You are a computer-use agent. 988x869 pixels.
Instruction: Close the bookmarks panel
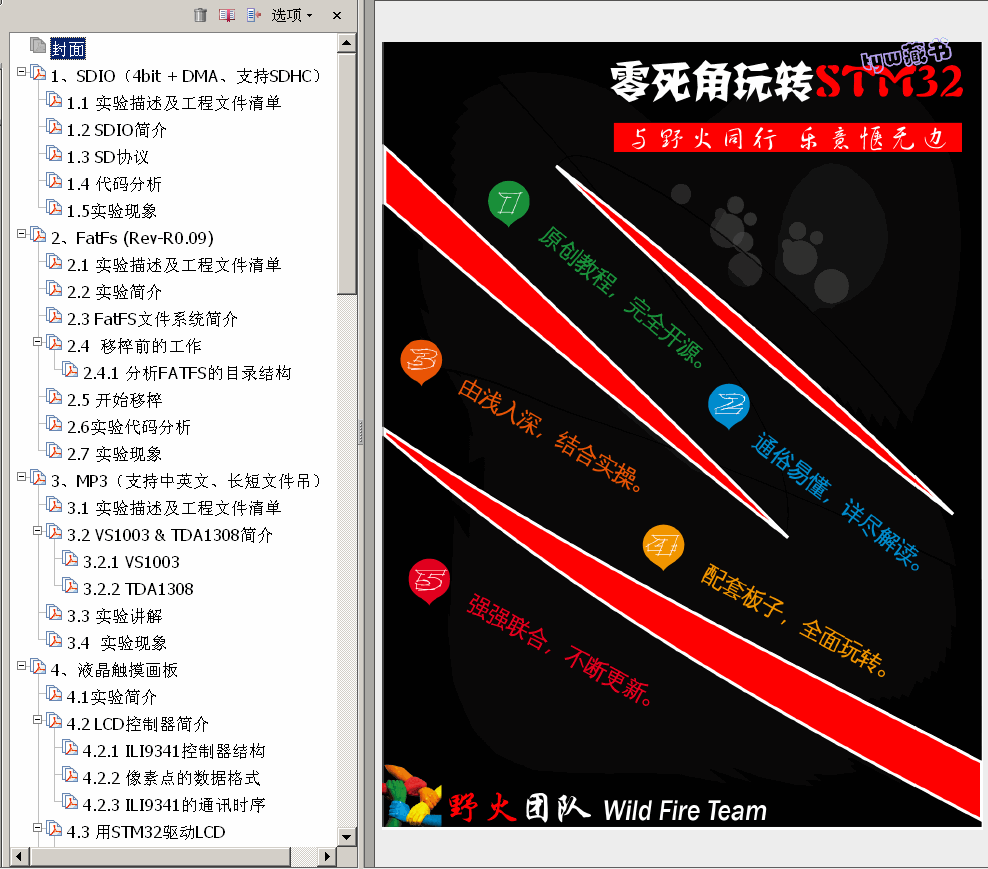click(337, 16)
